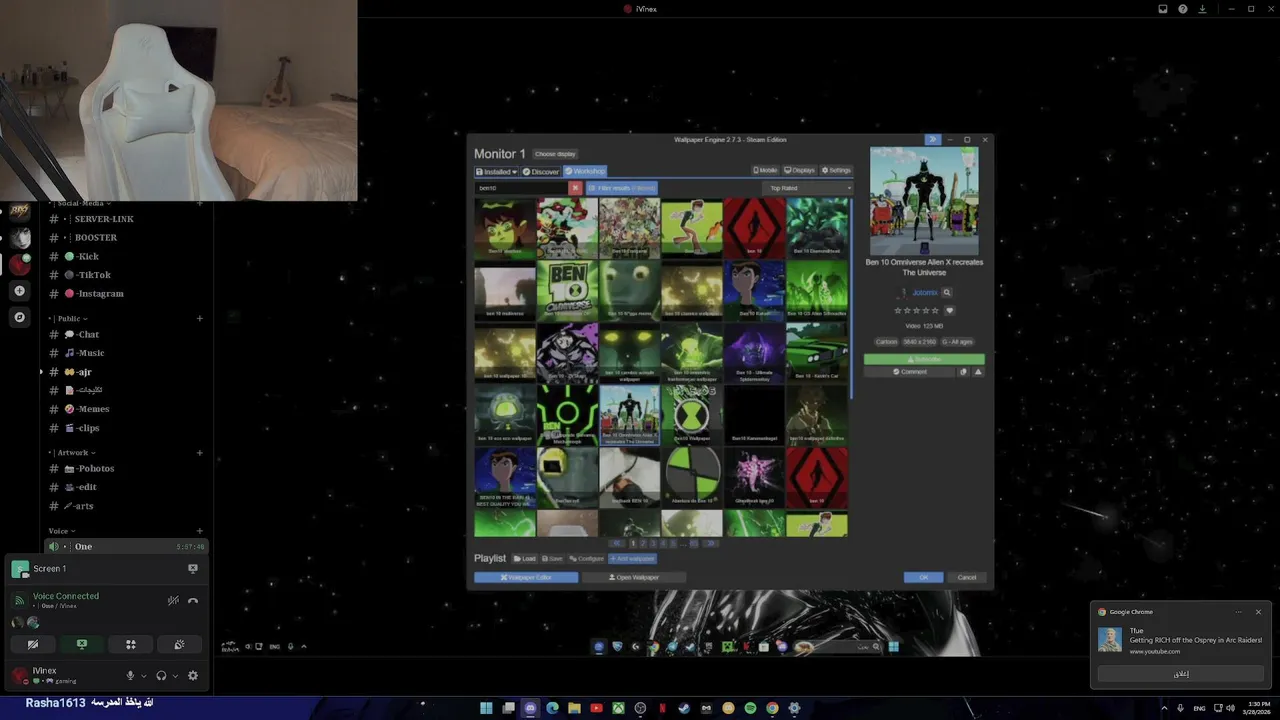This screenshot has height=720, width=1280.
Task: Go to next page of workshop results
Action: point(710,543)
